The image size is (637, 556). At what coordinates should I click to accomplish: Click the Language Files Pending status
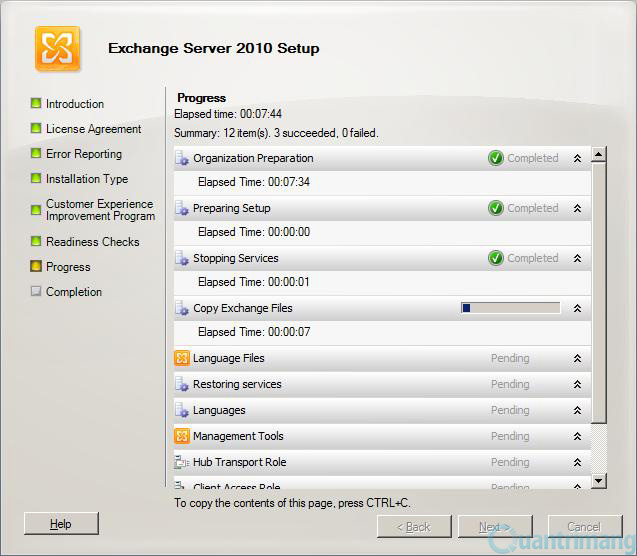click(x=510, y=358)
